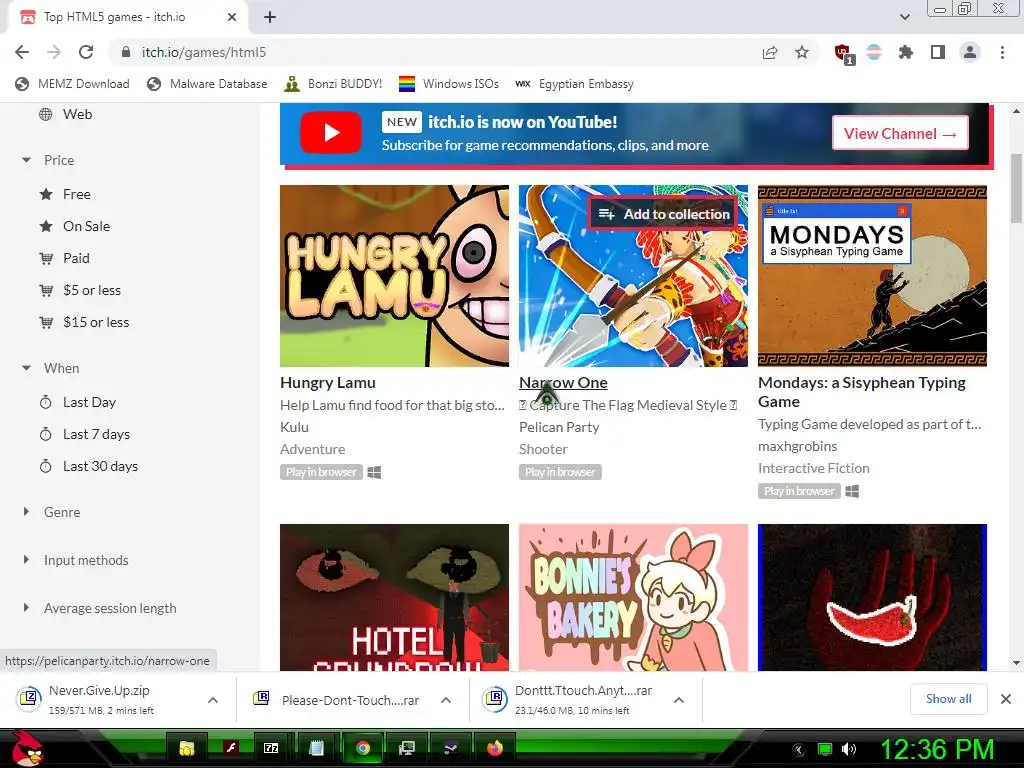The height and width of the screenshot is (768, 1024).
Task: Open options for Never.Give.Up.zip download
Action: [x=213, y=700]
